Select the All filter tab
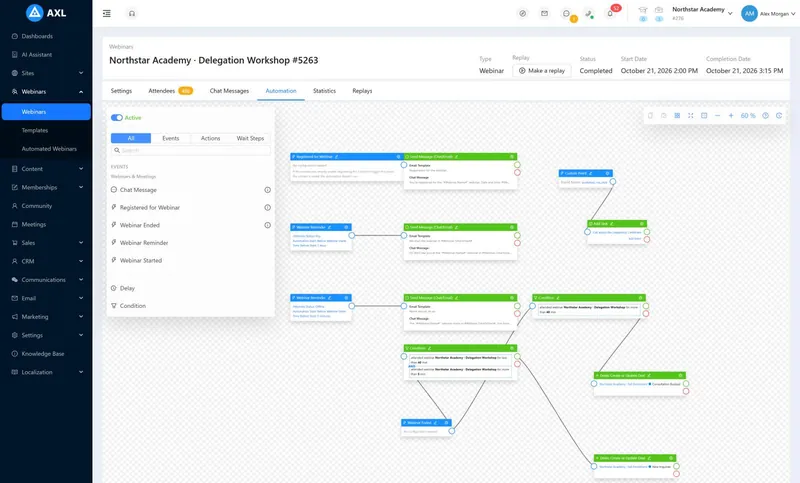The height and width of the screenshot is (483, 800). click(131, 138)
